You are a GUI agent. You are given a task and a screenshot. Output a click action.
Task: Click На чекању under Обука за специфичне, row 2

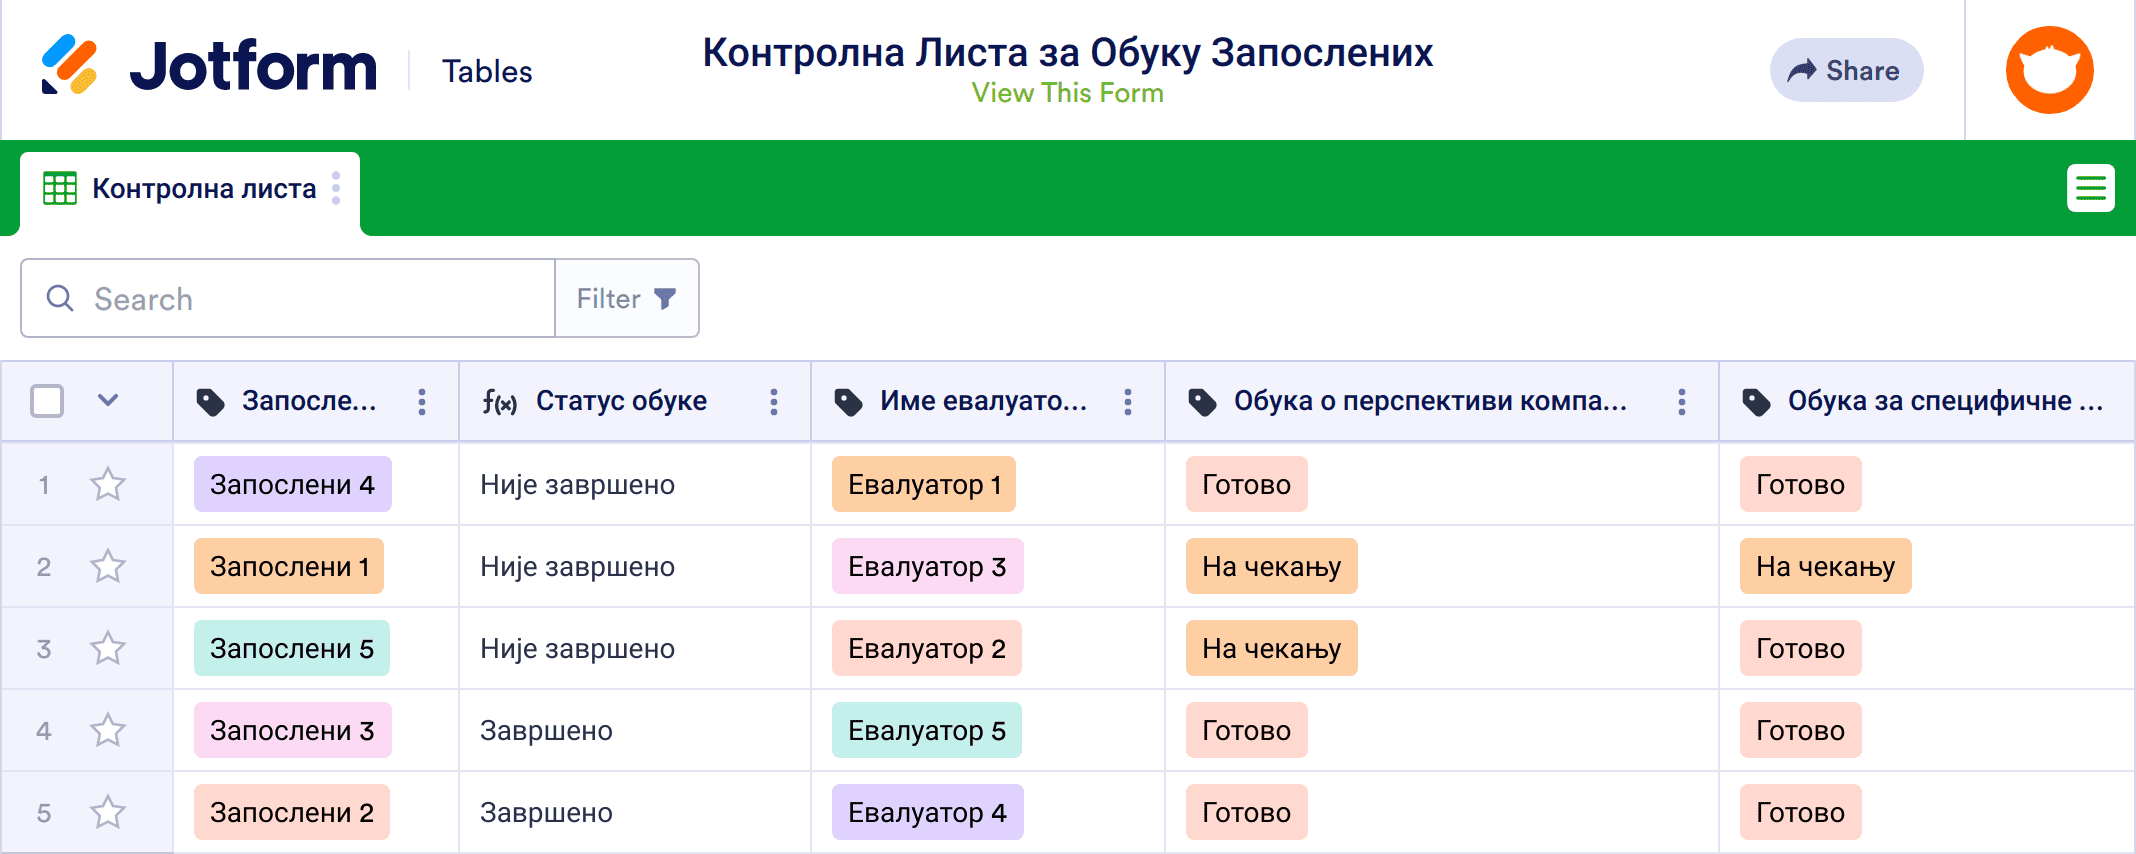pyautogui.click(x=1826, y=566)
